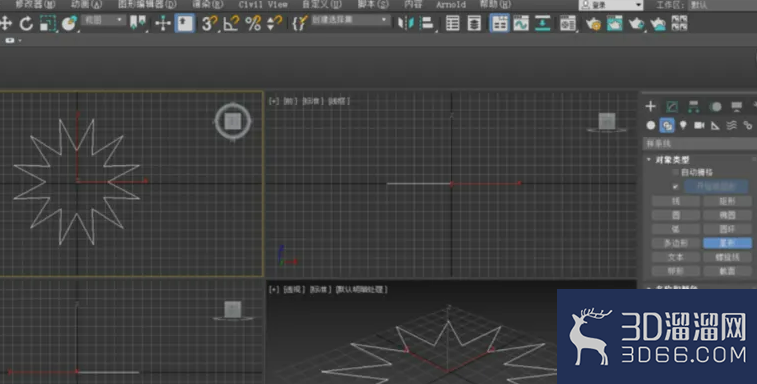Open the Arnold menu
This screenshot has height=384, width=757.
[x=451, y=4]
